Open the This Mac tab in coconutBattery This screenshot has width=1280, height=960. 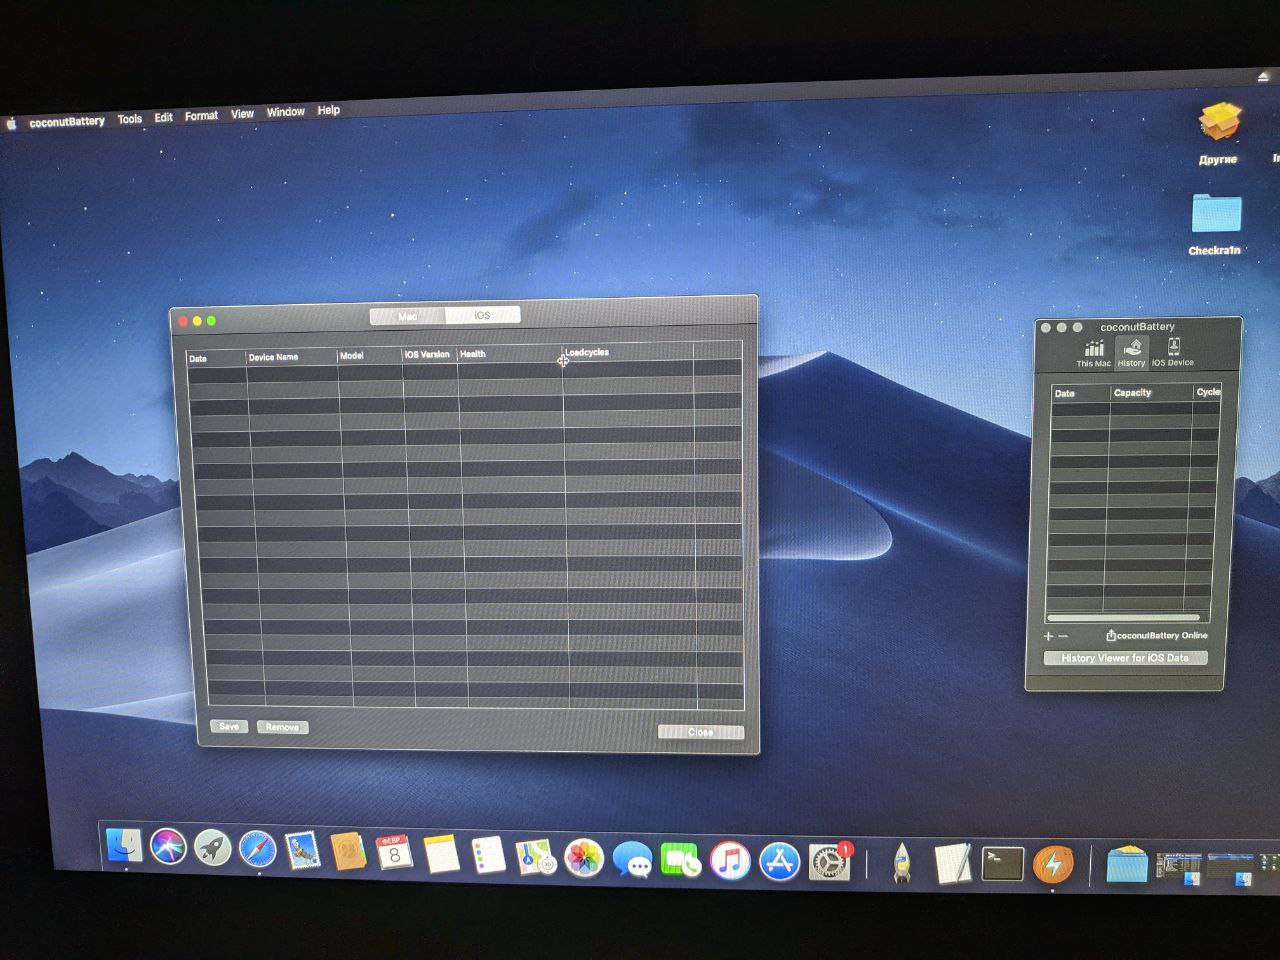point(1093,353)
